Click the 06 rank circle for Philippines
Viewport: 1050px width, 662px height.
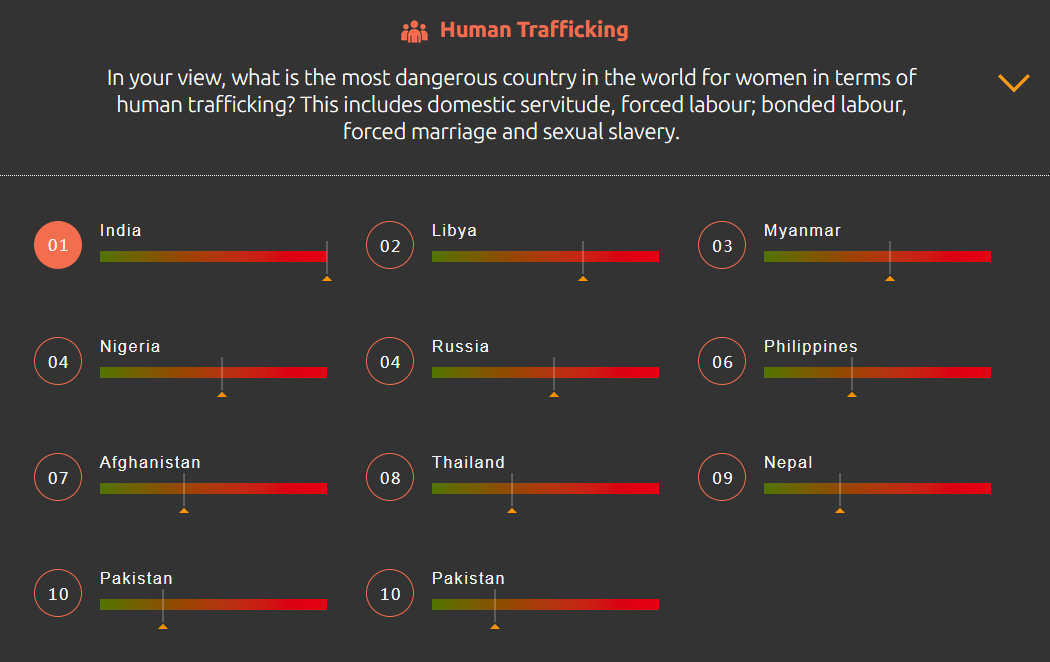tap(722, 362)
